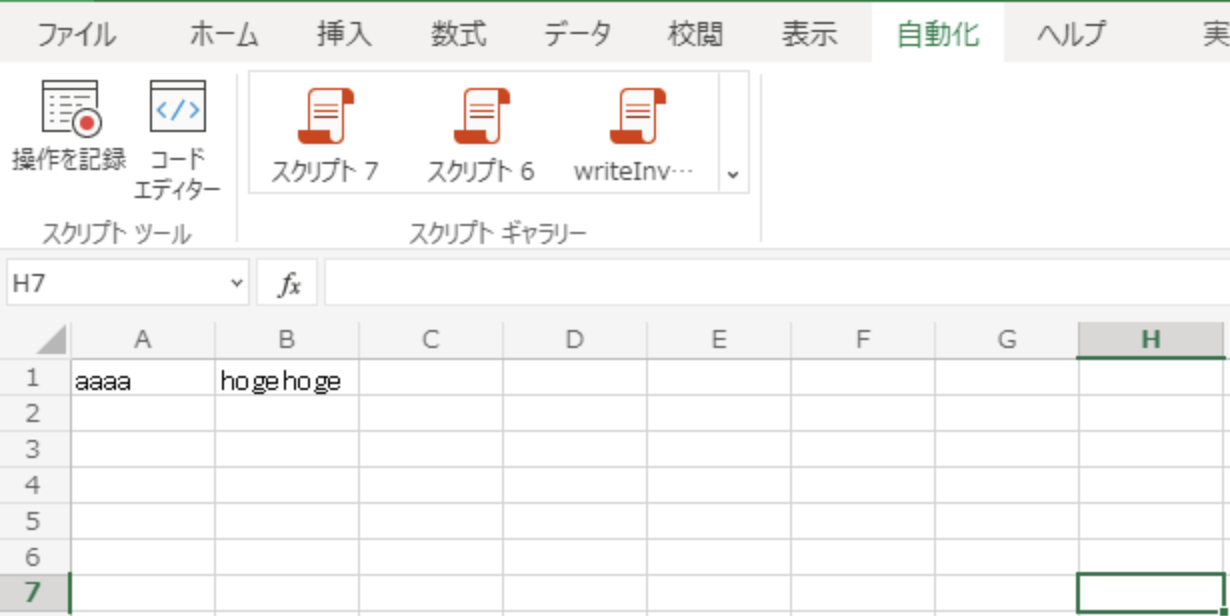Open the Name Box dropdown arrow
This screenshot has height=616, width=1230.
click(237, 283)
